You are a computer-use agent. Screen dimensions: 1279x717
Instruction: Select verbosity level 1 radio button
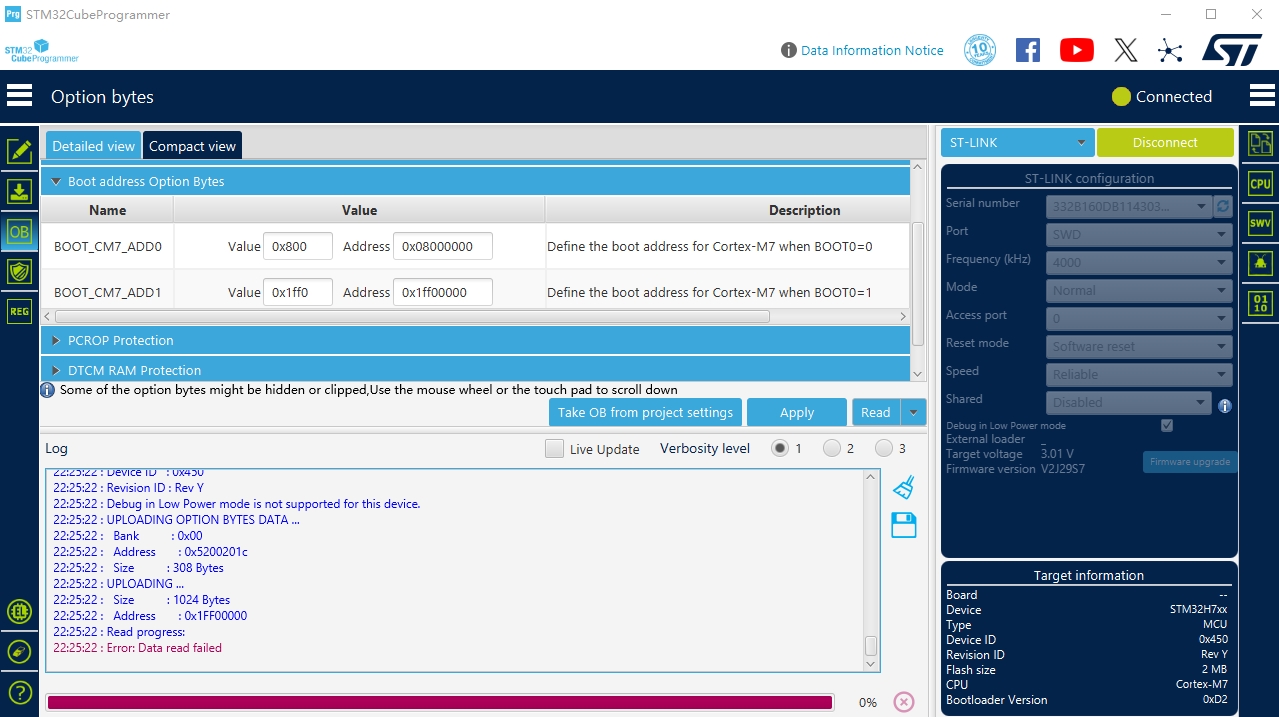point(780,448)
